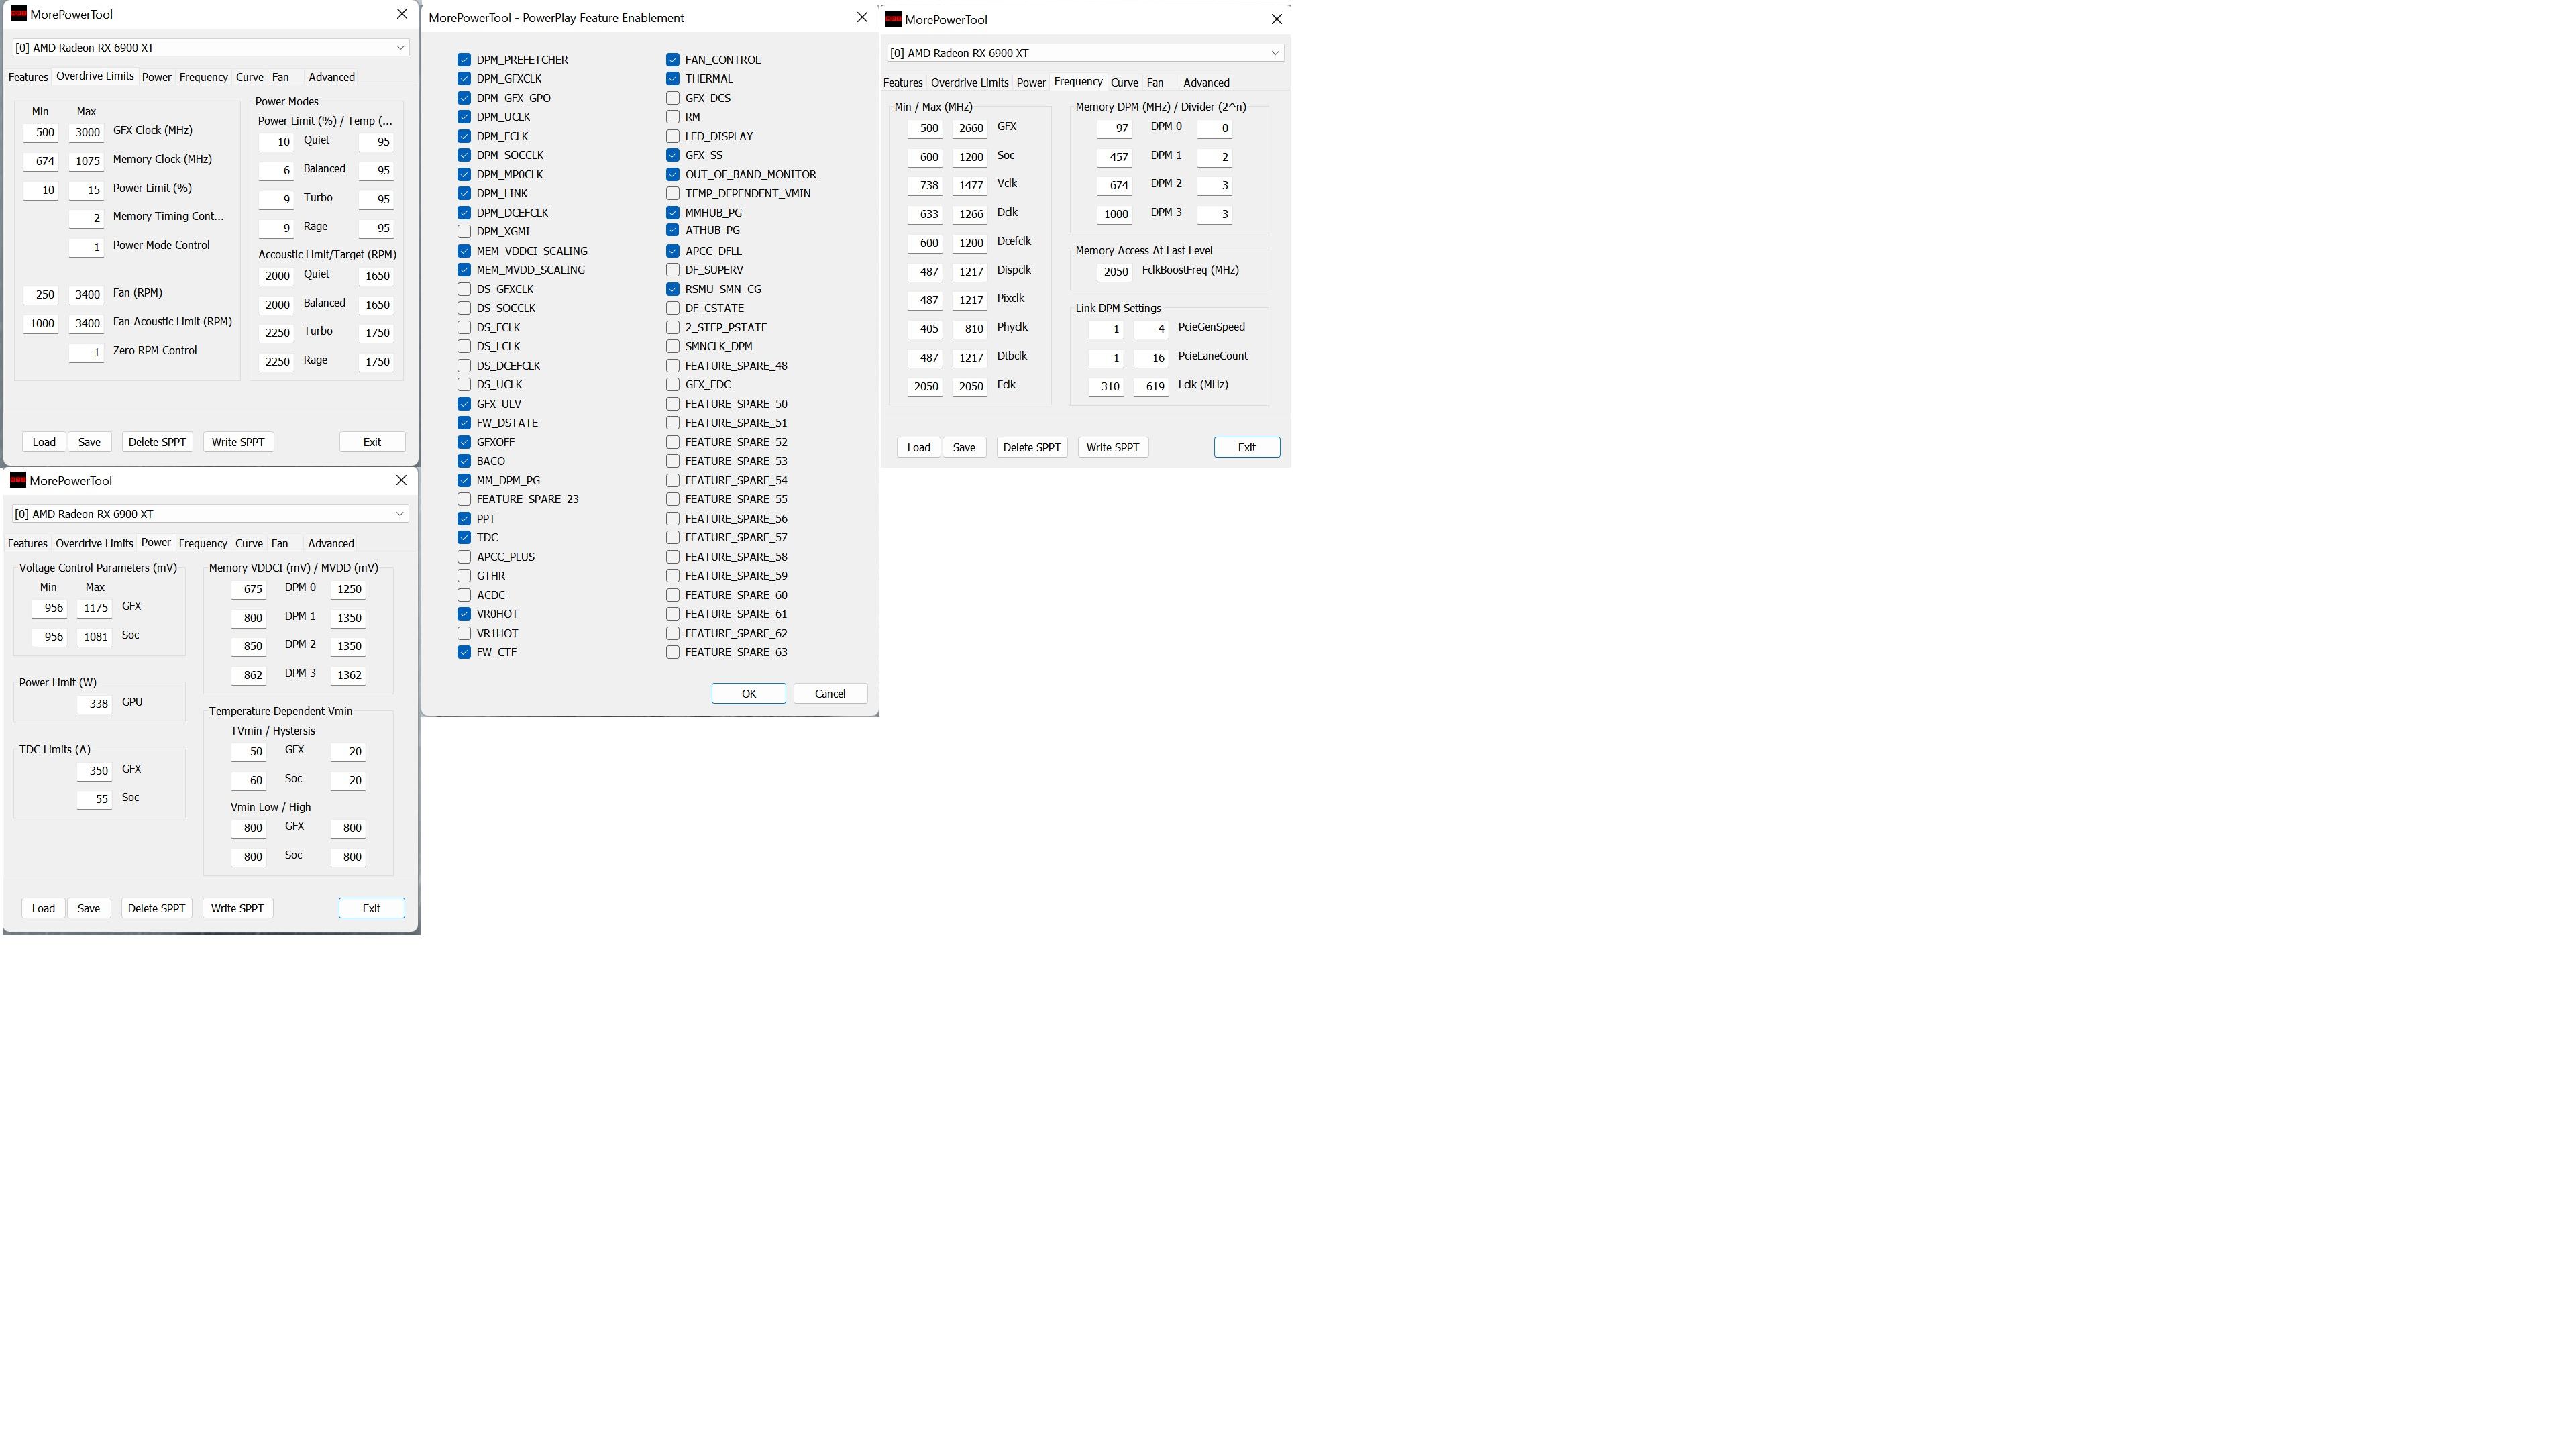Click Save in Frequency window
The height and width of the screenshot is (1449, 2576).
click(x=964, y=447)
